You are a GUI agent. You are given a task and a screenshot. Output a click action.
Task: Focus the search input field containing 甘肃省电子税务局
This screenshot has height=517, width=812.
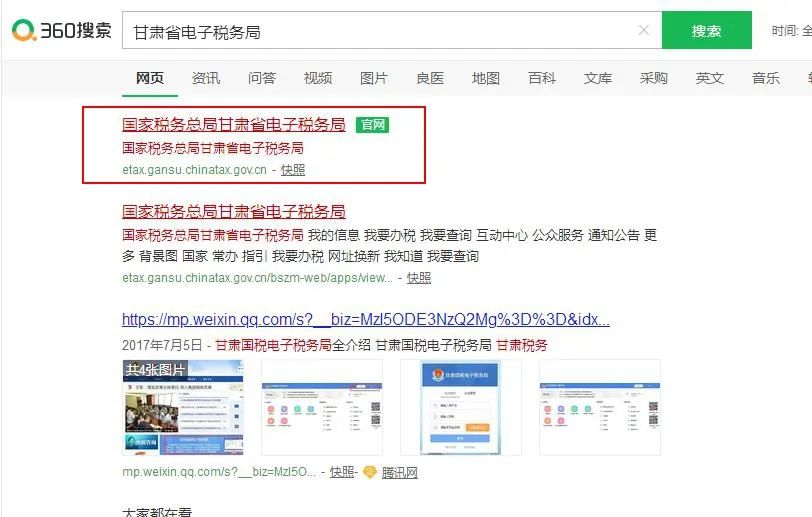point(392,31)
